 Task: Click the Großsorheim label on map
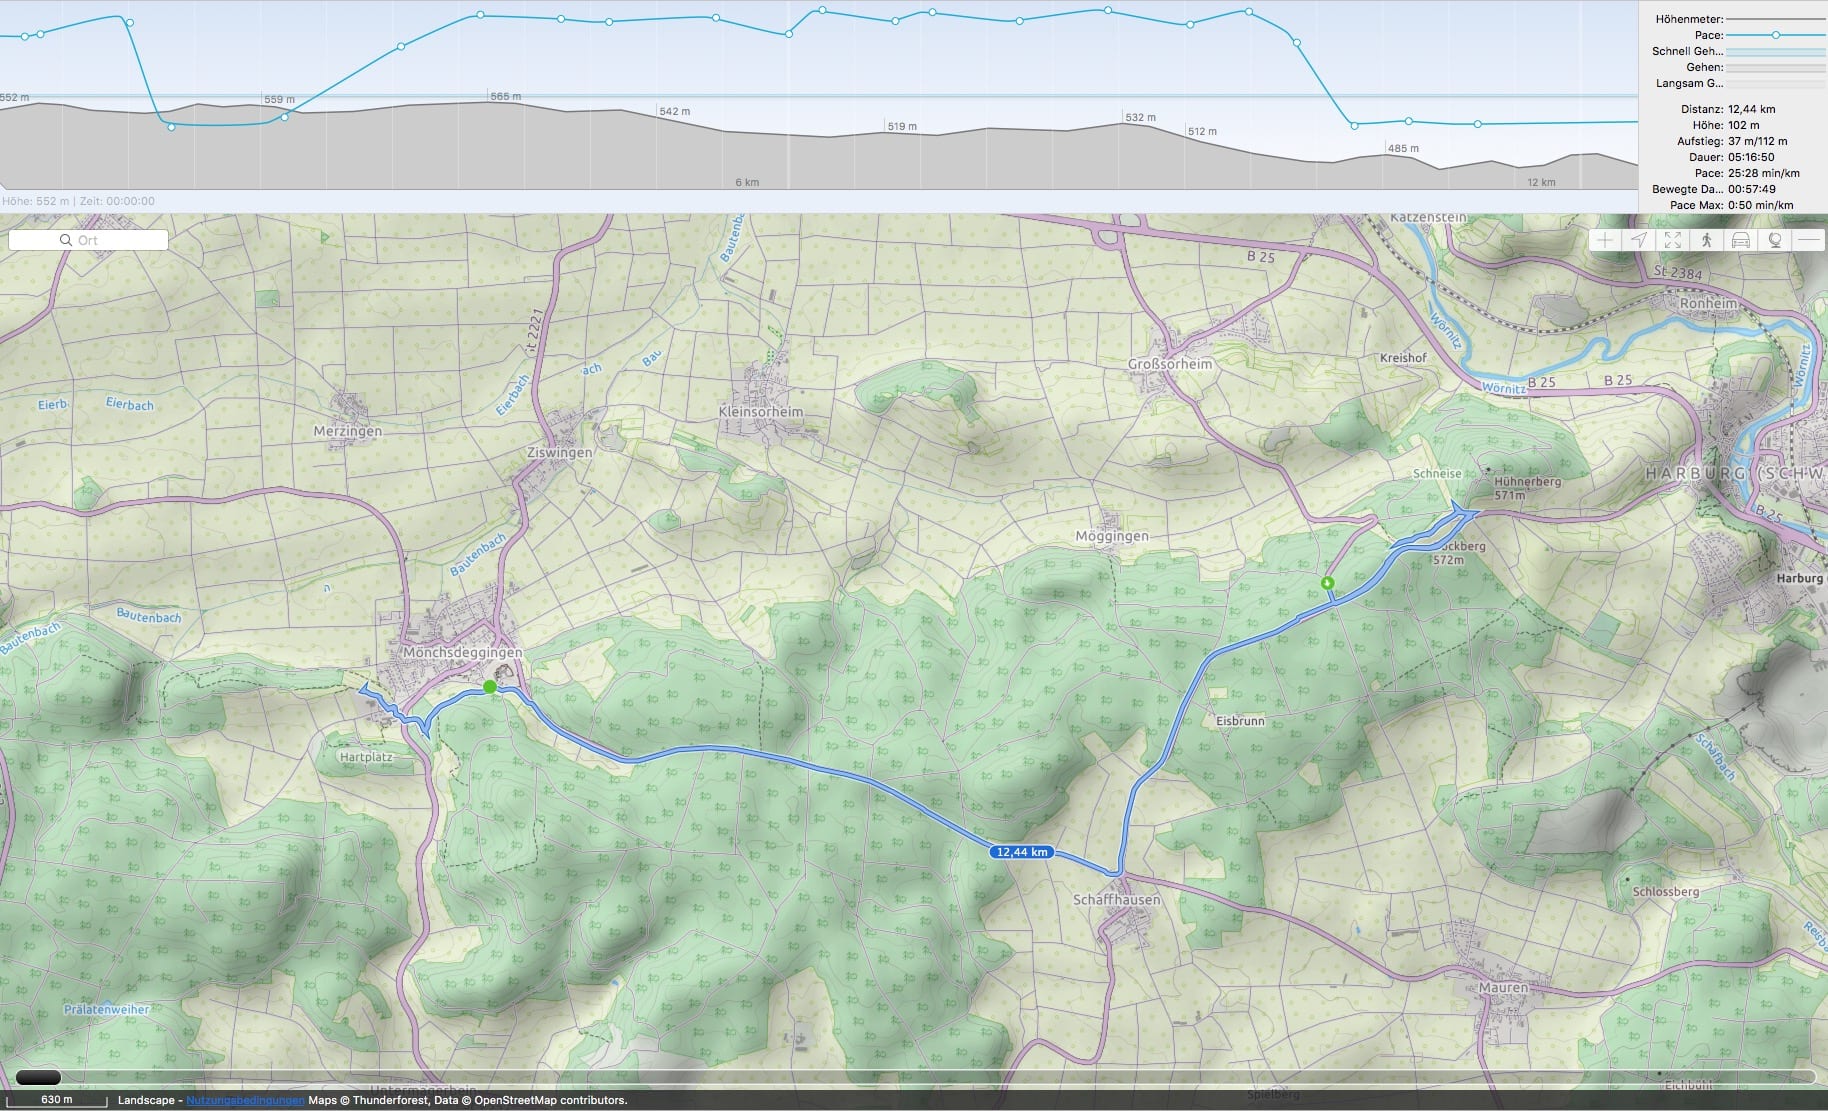(1170, 364)
